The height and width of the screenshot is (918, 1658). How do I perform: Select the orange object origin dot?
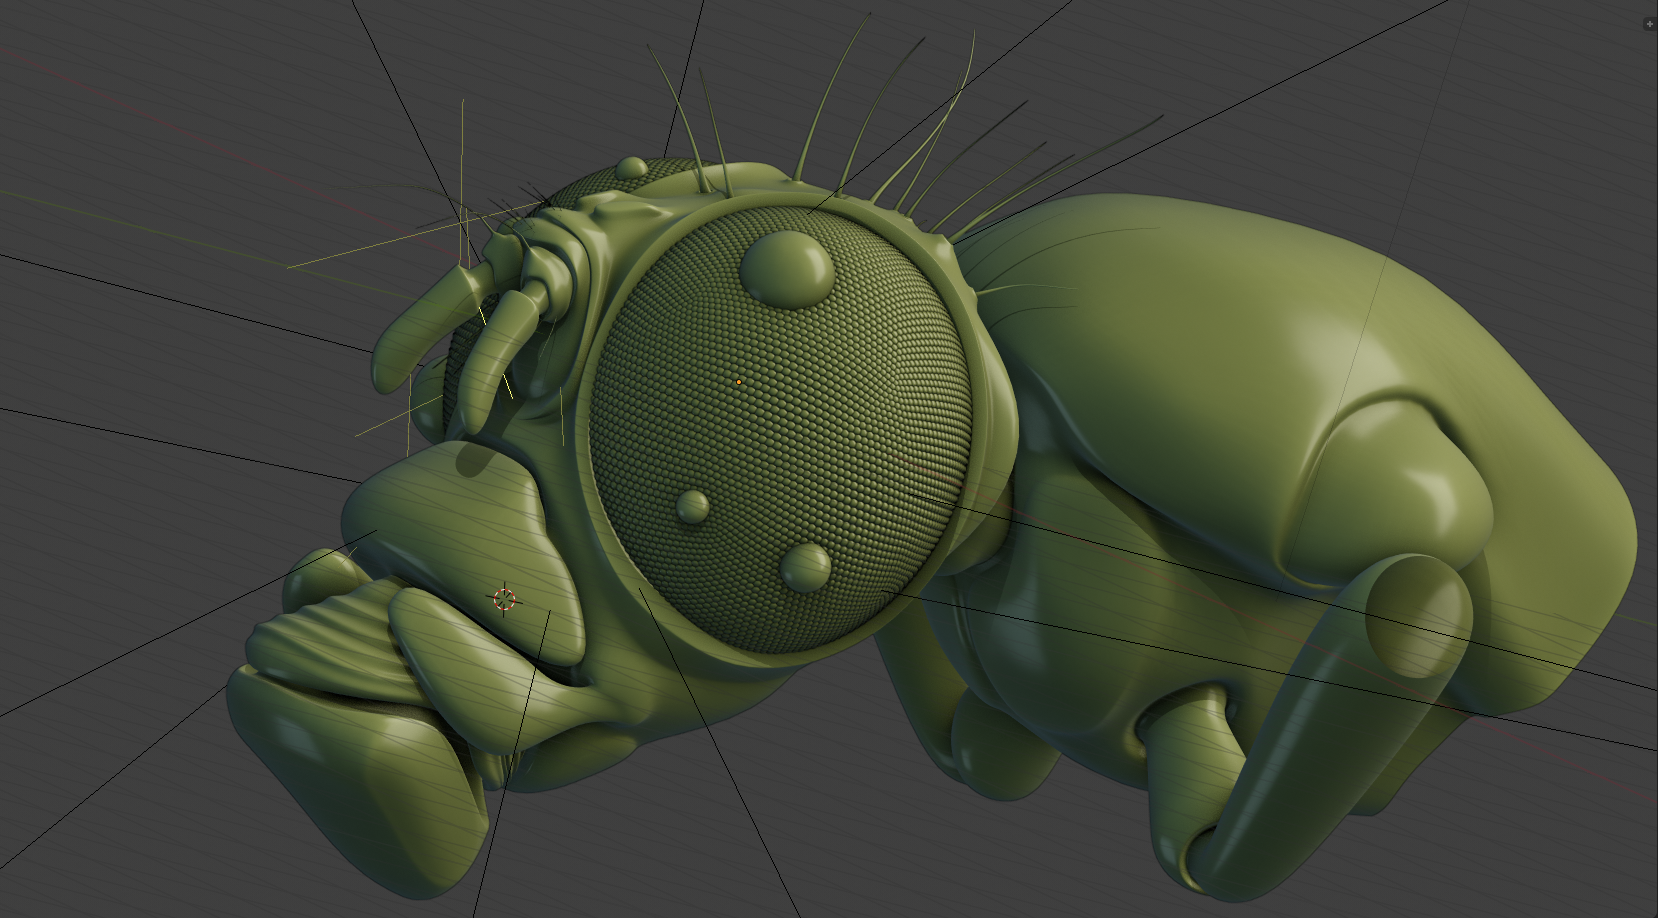click(x=739, y=381)
